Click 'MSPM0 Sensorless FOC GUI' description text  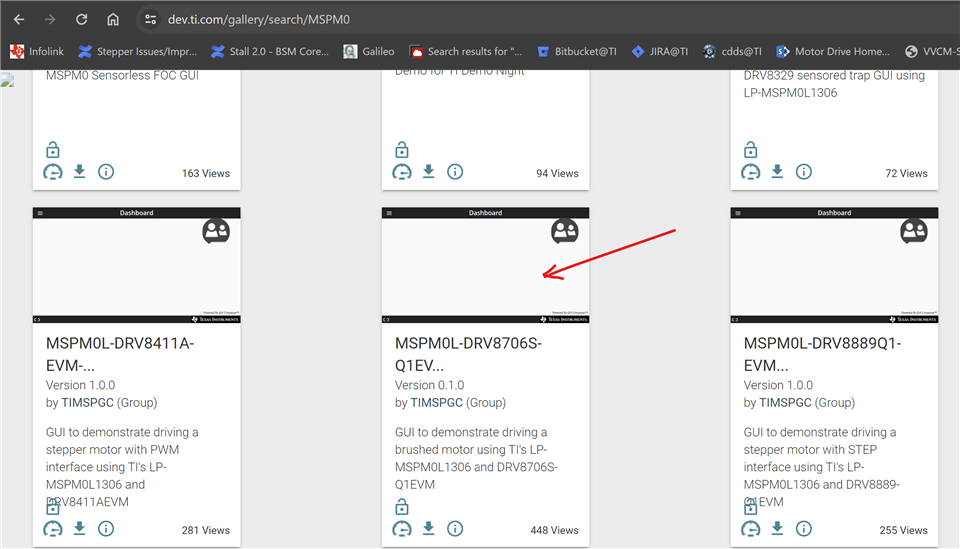click(122, 75)
